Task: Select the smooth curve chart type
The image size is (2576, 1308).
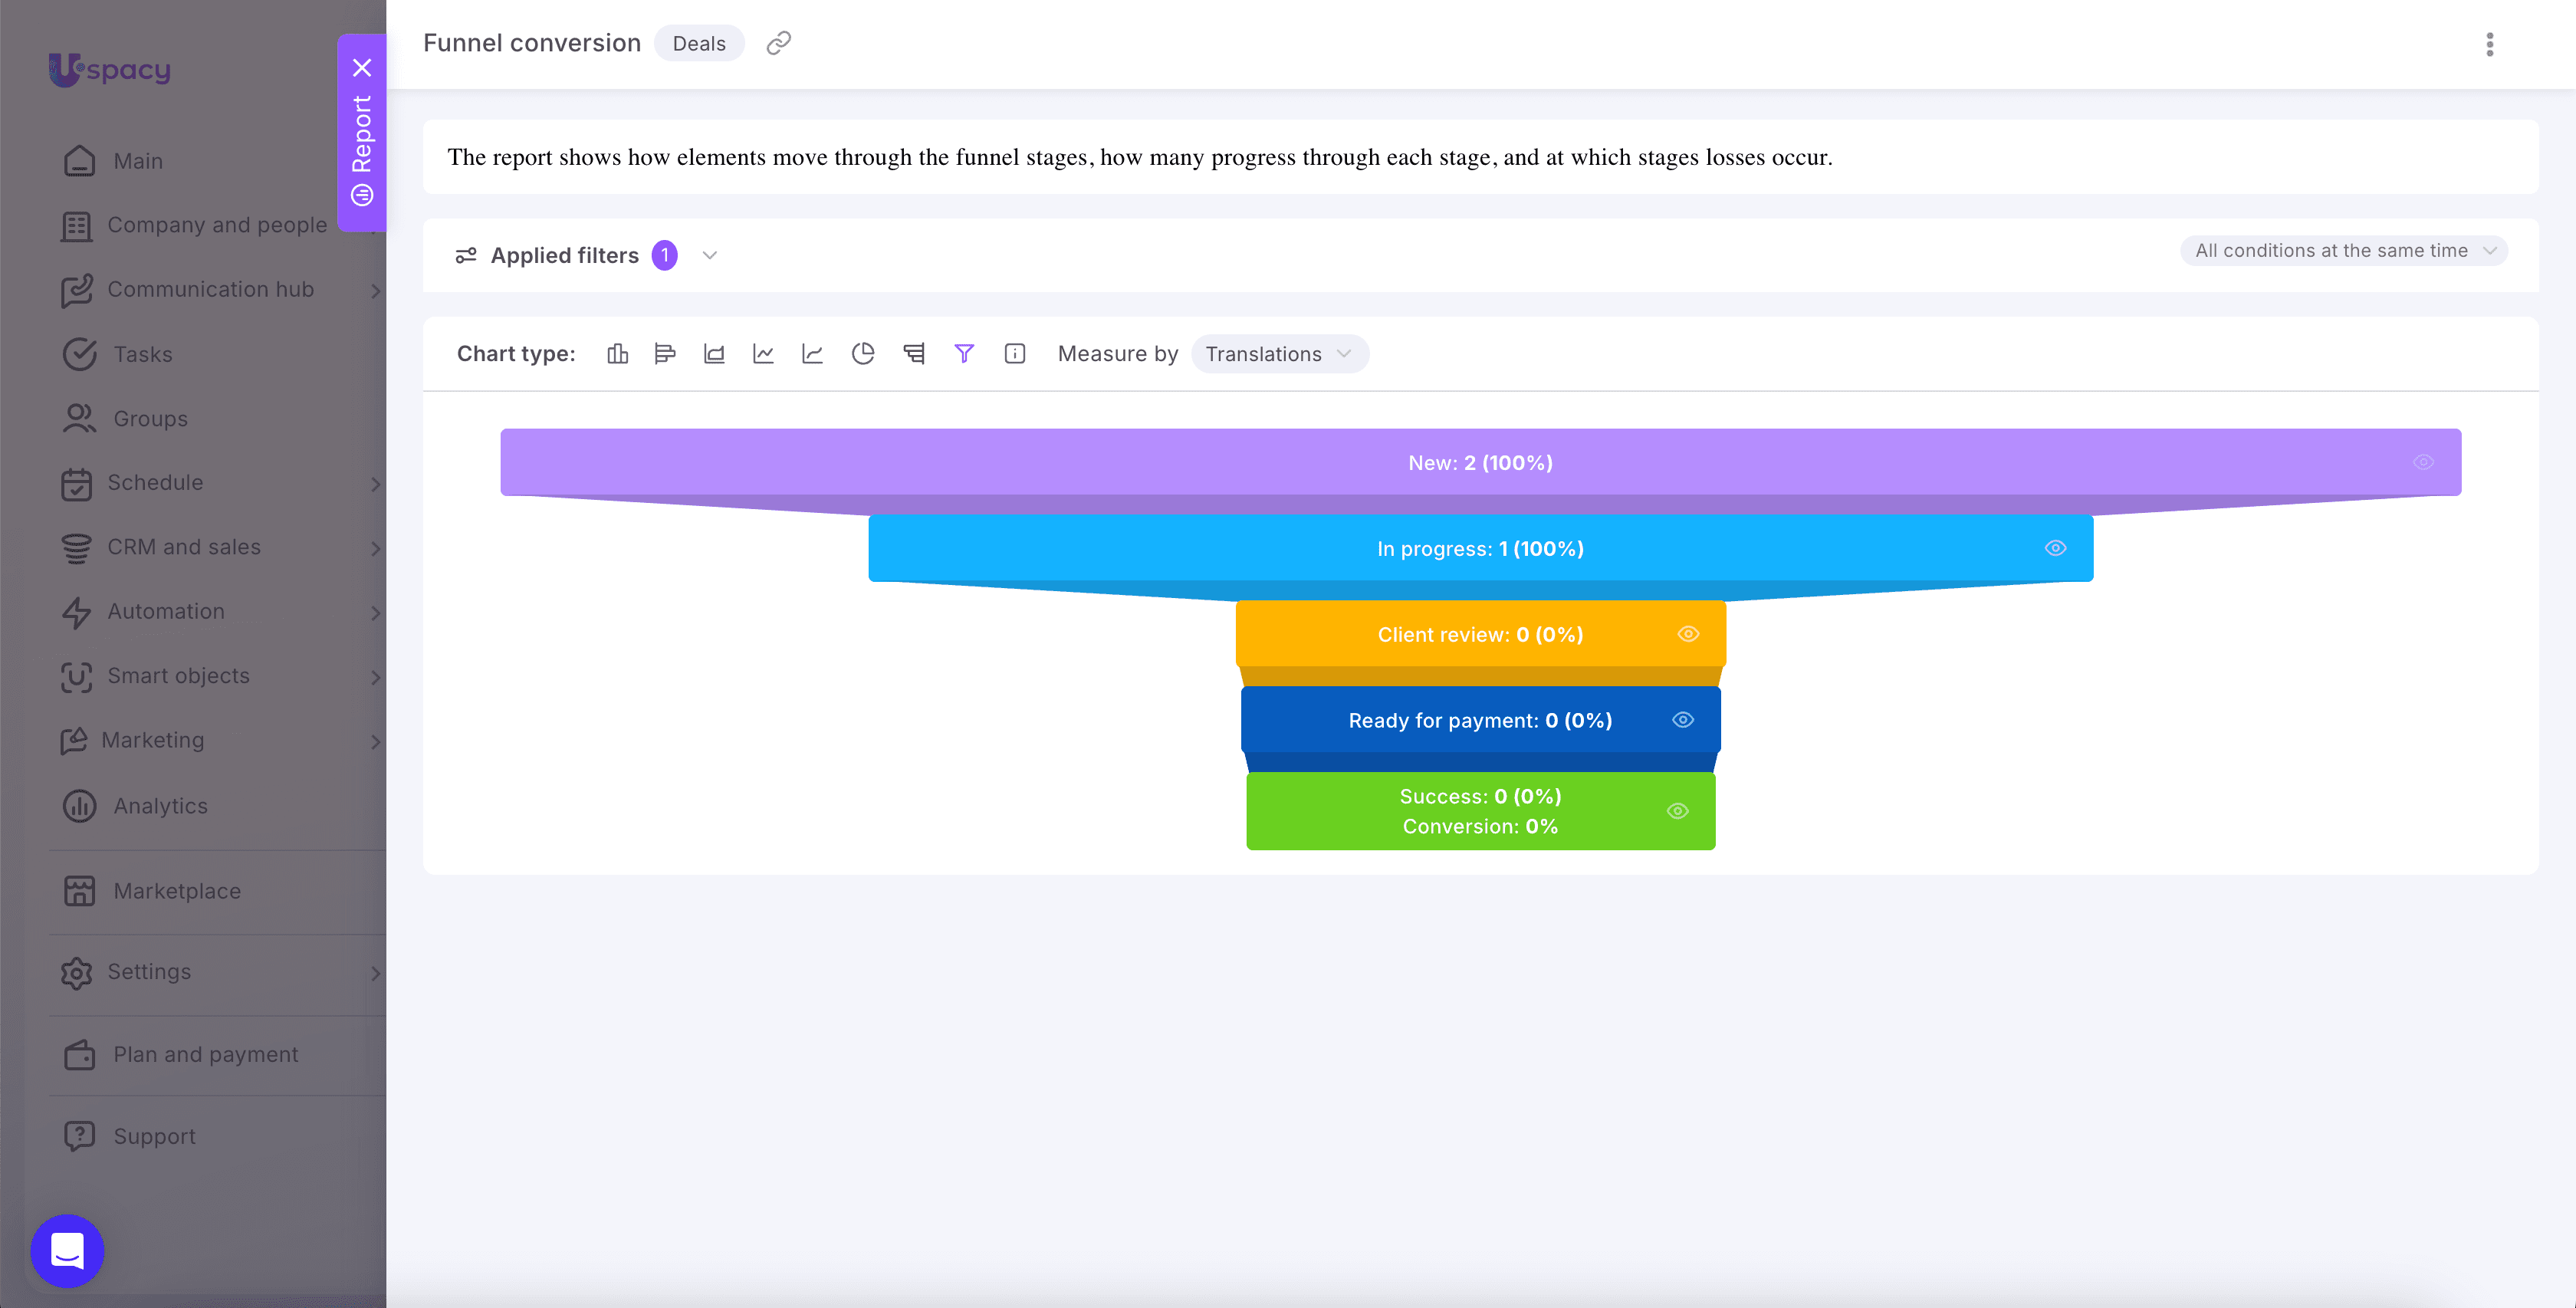Action: point(812,354)
